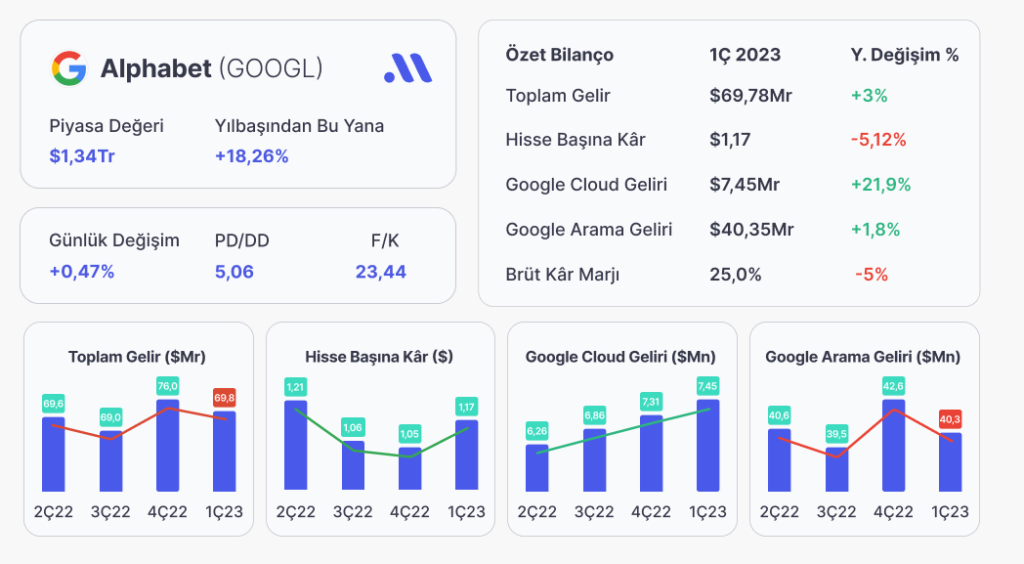
Task: Click the F/K label
Action: pos(385,241)
